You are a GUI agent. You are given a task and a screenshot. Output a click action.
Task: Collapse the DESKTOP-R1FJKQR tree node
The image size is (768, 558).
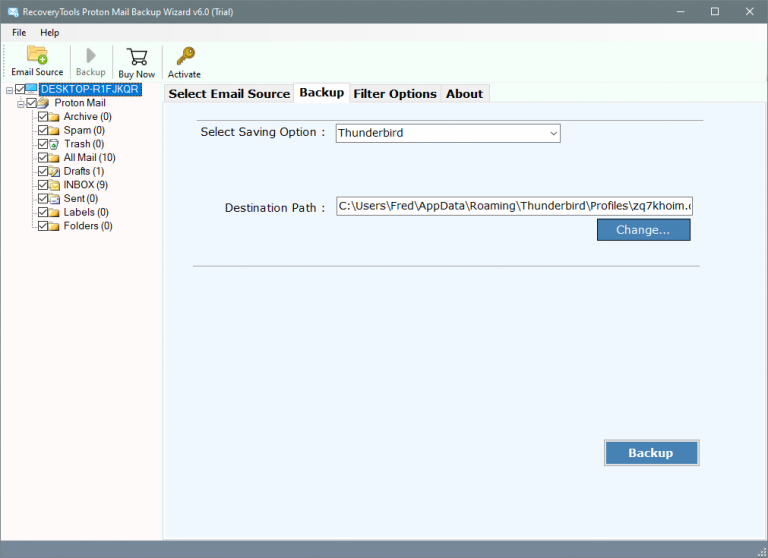[9, 90]
